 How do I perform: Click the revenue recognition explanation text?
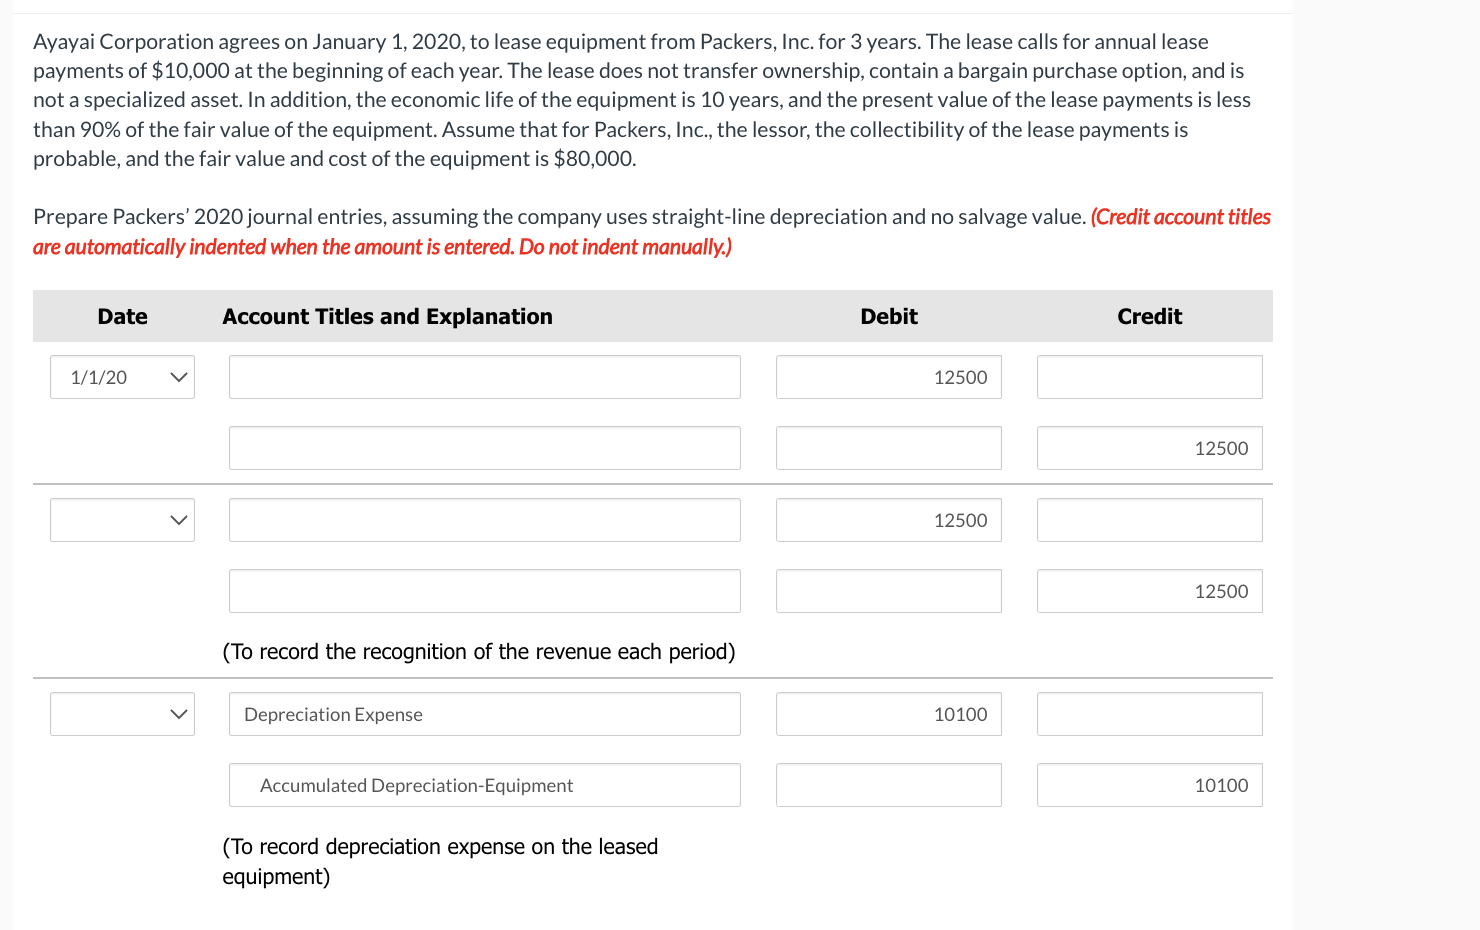point(479,652)
